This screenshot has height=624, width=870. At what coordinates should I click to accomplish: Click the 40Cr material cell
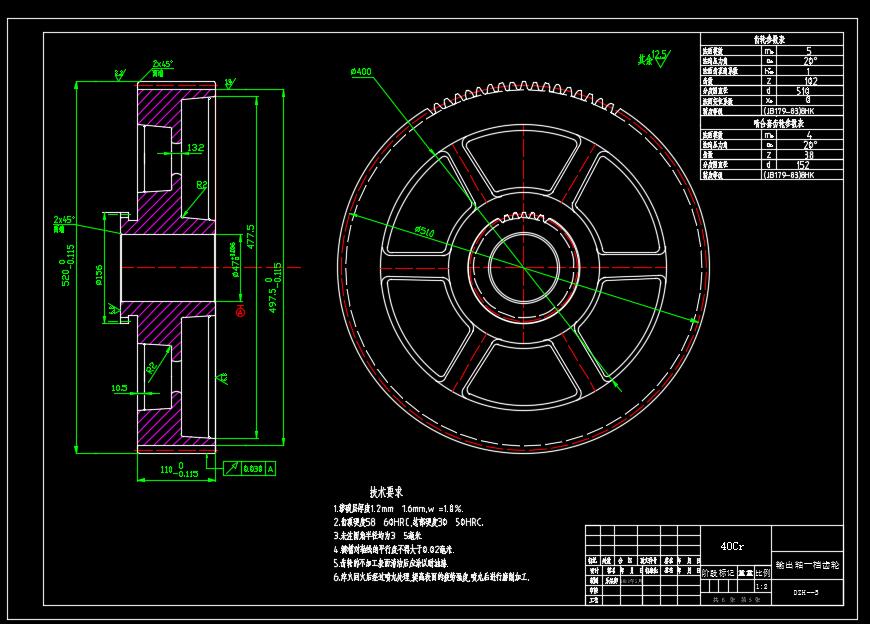pos(732,546)
